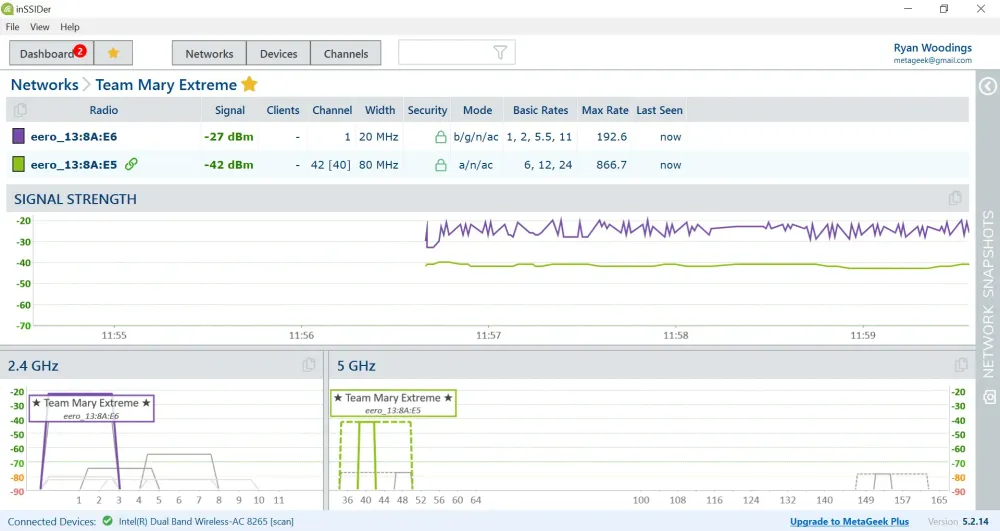Open the Dashboard view
This screenshot has height=531, width=1000.
(50, 53)
